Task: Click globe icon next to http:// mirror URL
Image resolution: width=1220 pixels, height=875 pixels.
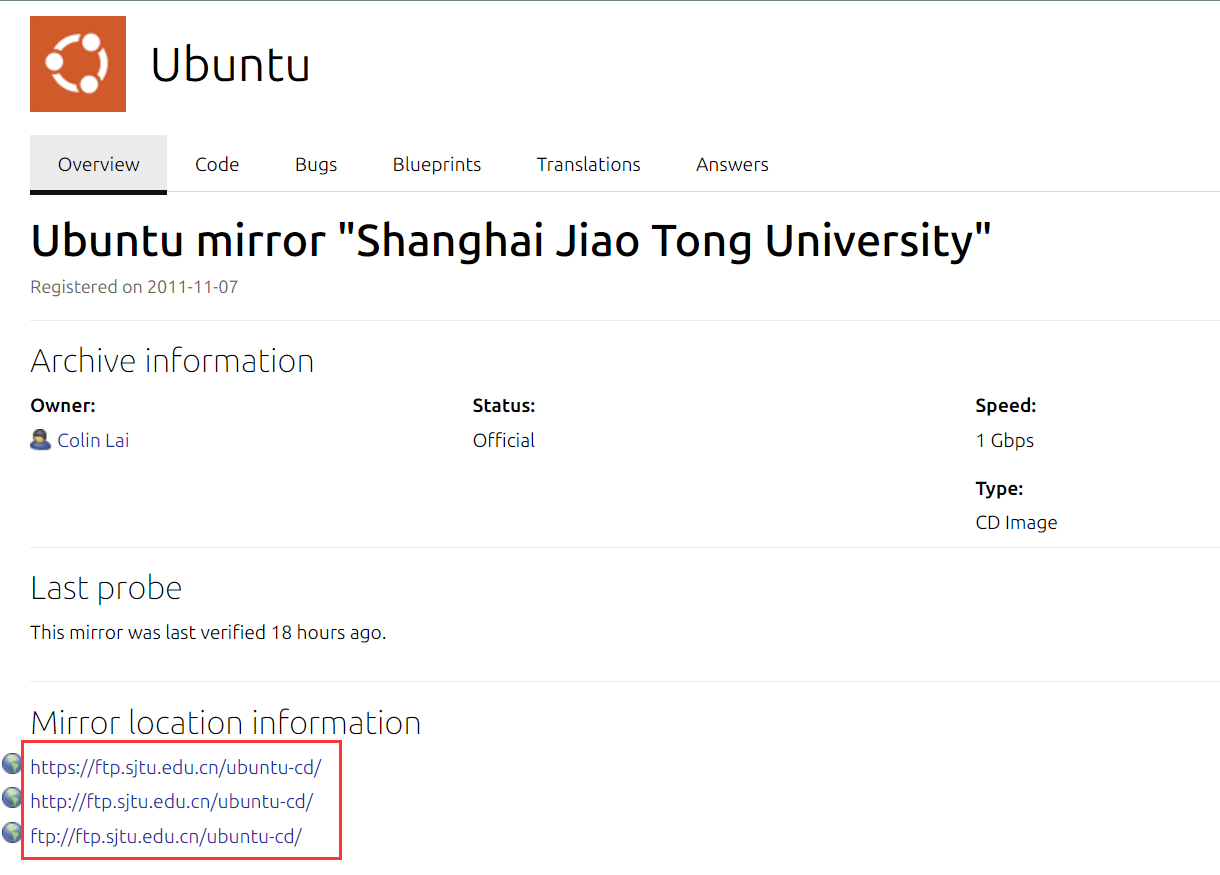Action: (12, 798)
